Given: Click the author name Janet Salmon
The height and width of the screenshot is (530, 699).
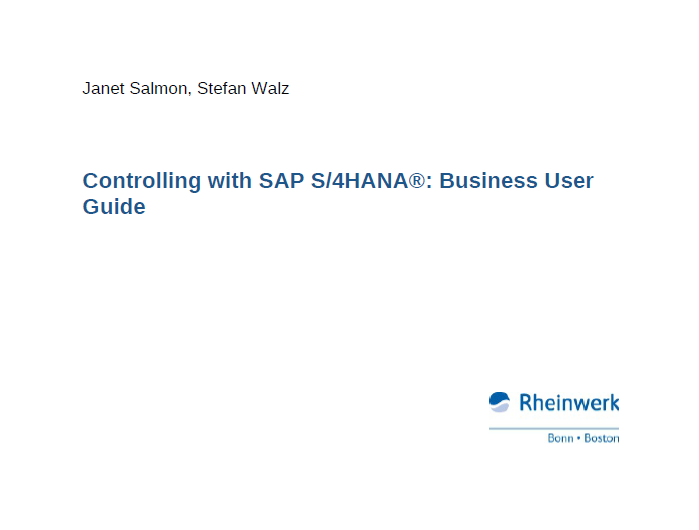Looking at the screenshot, I should click(135, 88).
